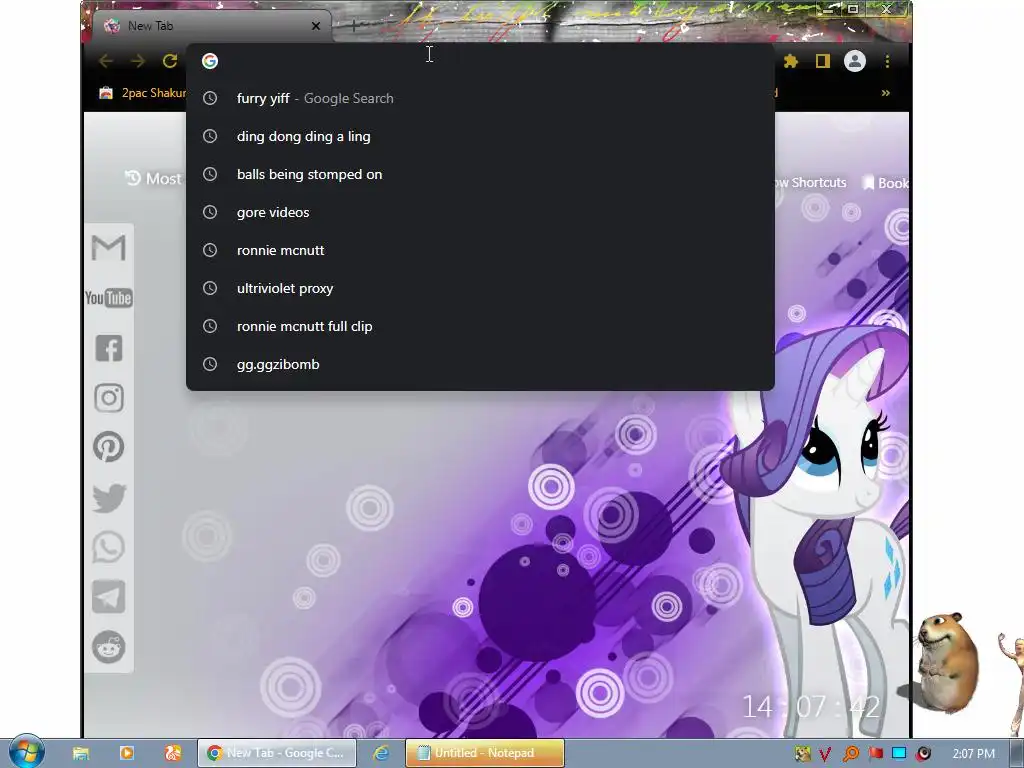Open Bookmarks on the new tab page
Screen dimensions: 1024x768
[x=886, y=183]
